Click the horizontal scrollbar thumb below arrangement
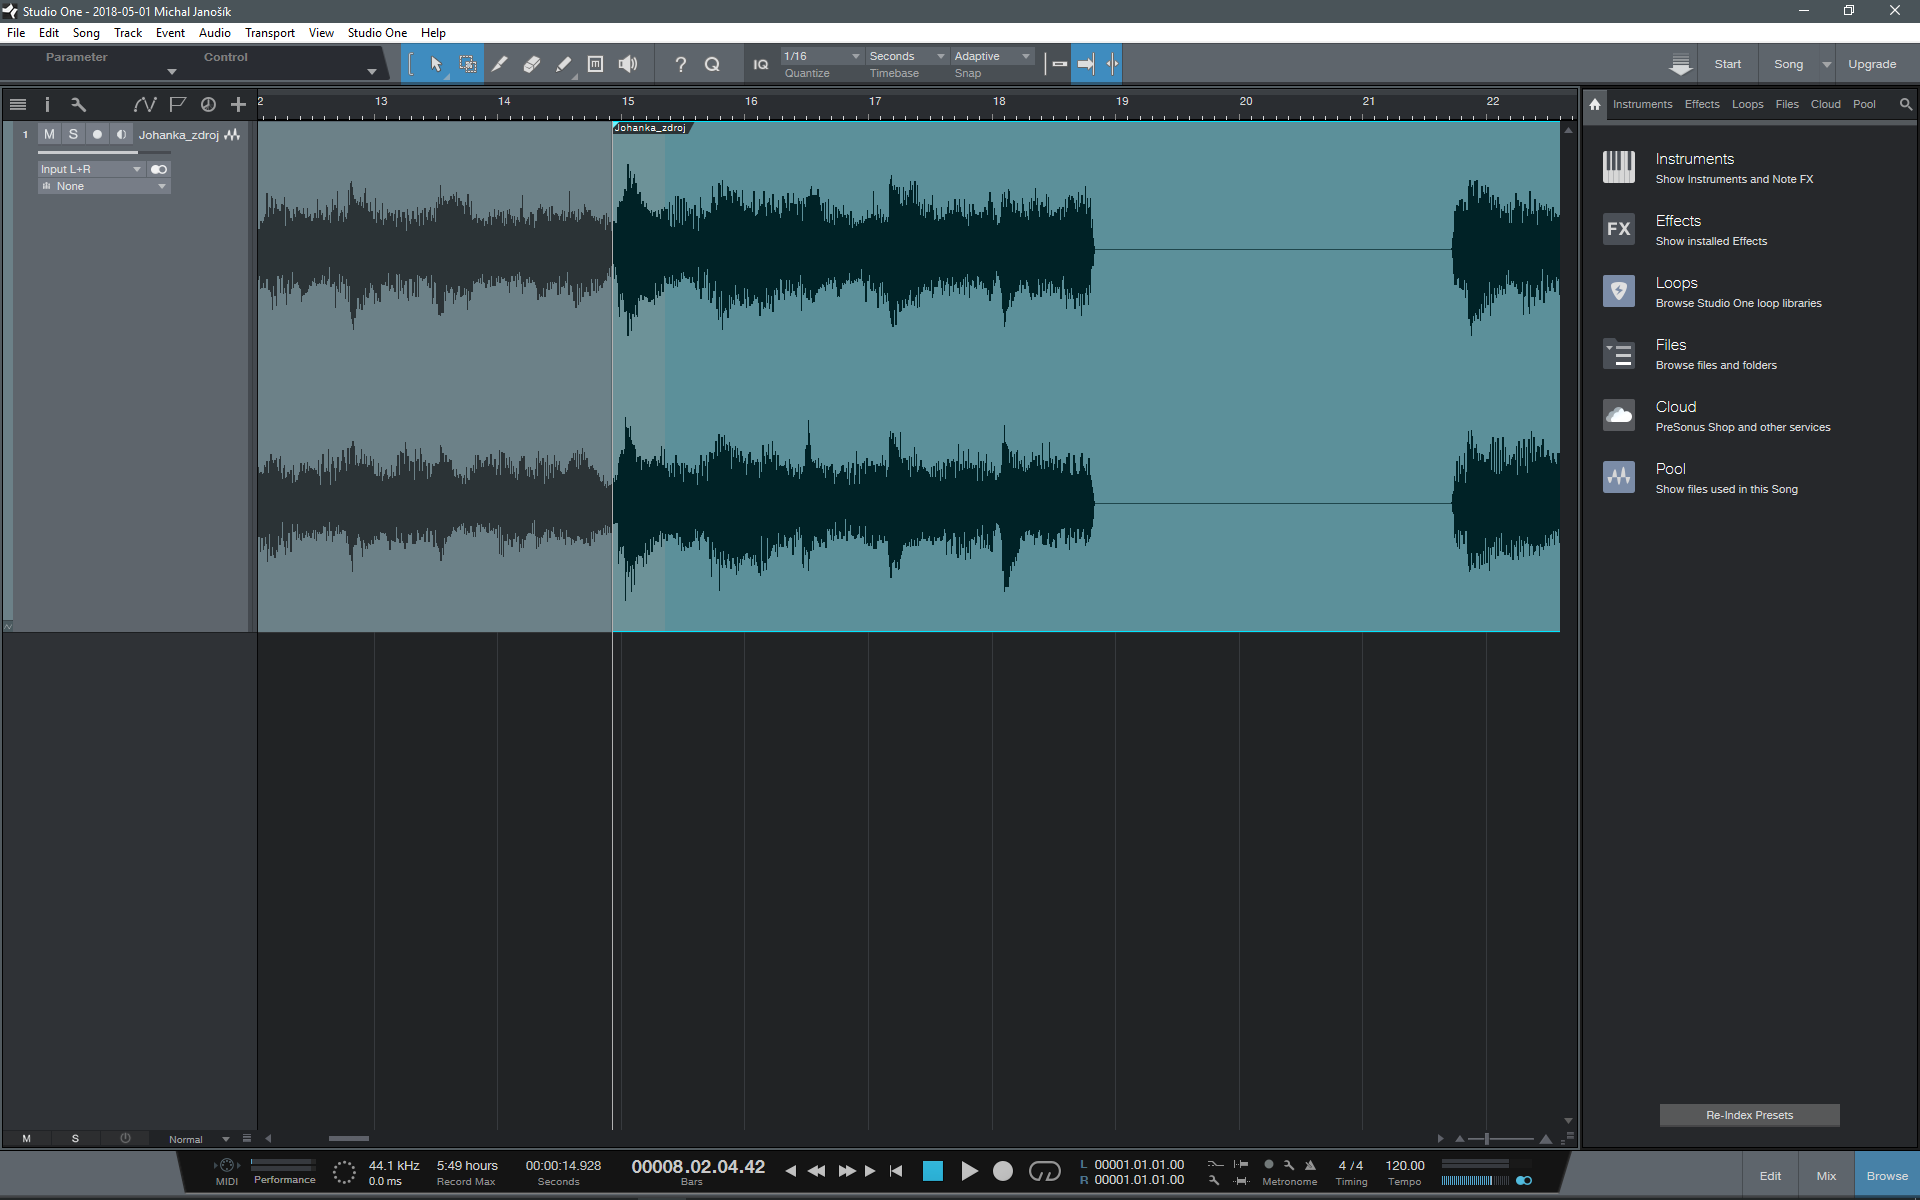This screenshot has width=1920, height=1200. tap(349, 1138)
